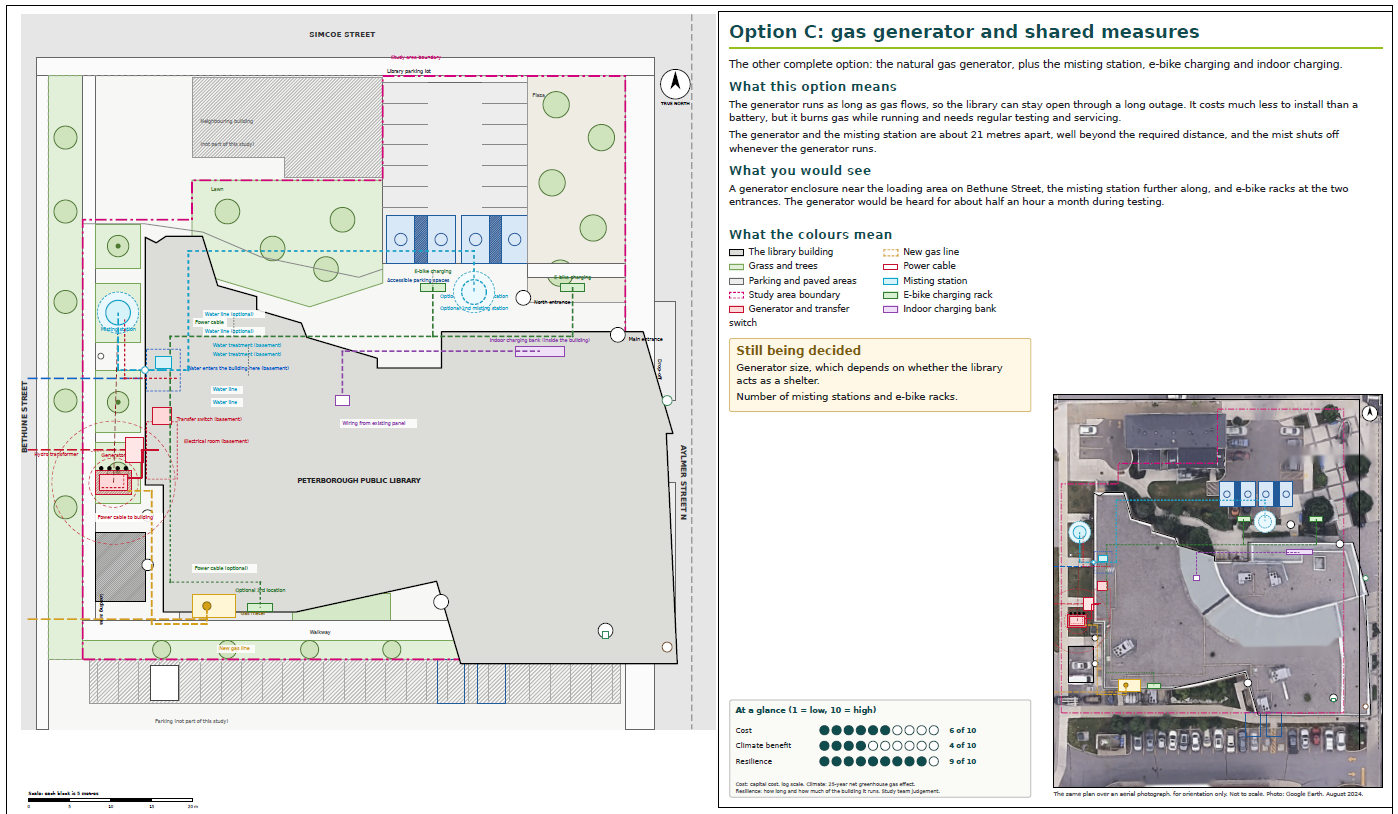Click the Misting station legend swatch
This screenshot has height=814, width=1398.
coord(891,281)
